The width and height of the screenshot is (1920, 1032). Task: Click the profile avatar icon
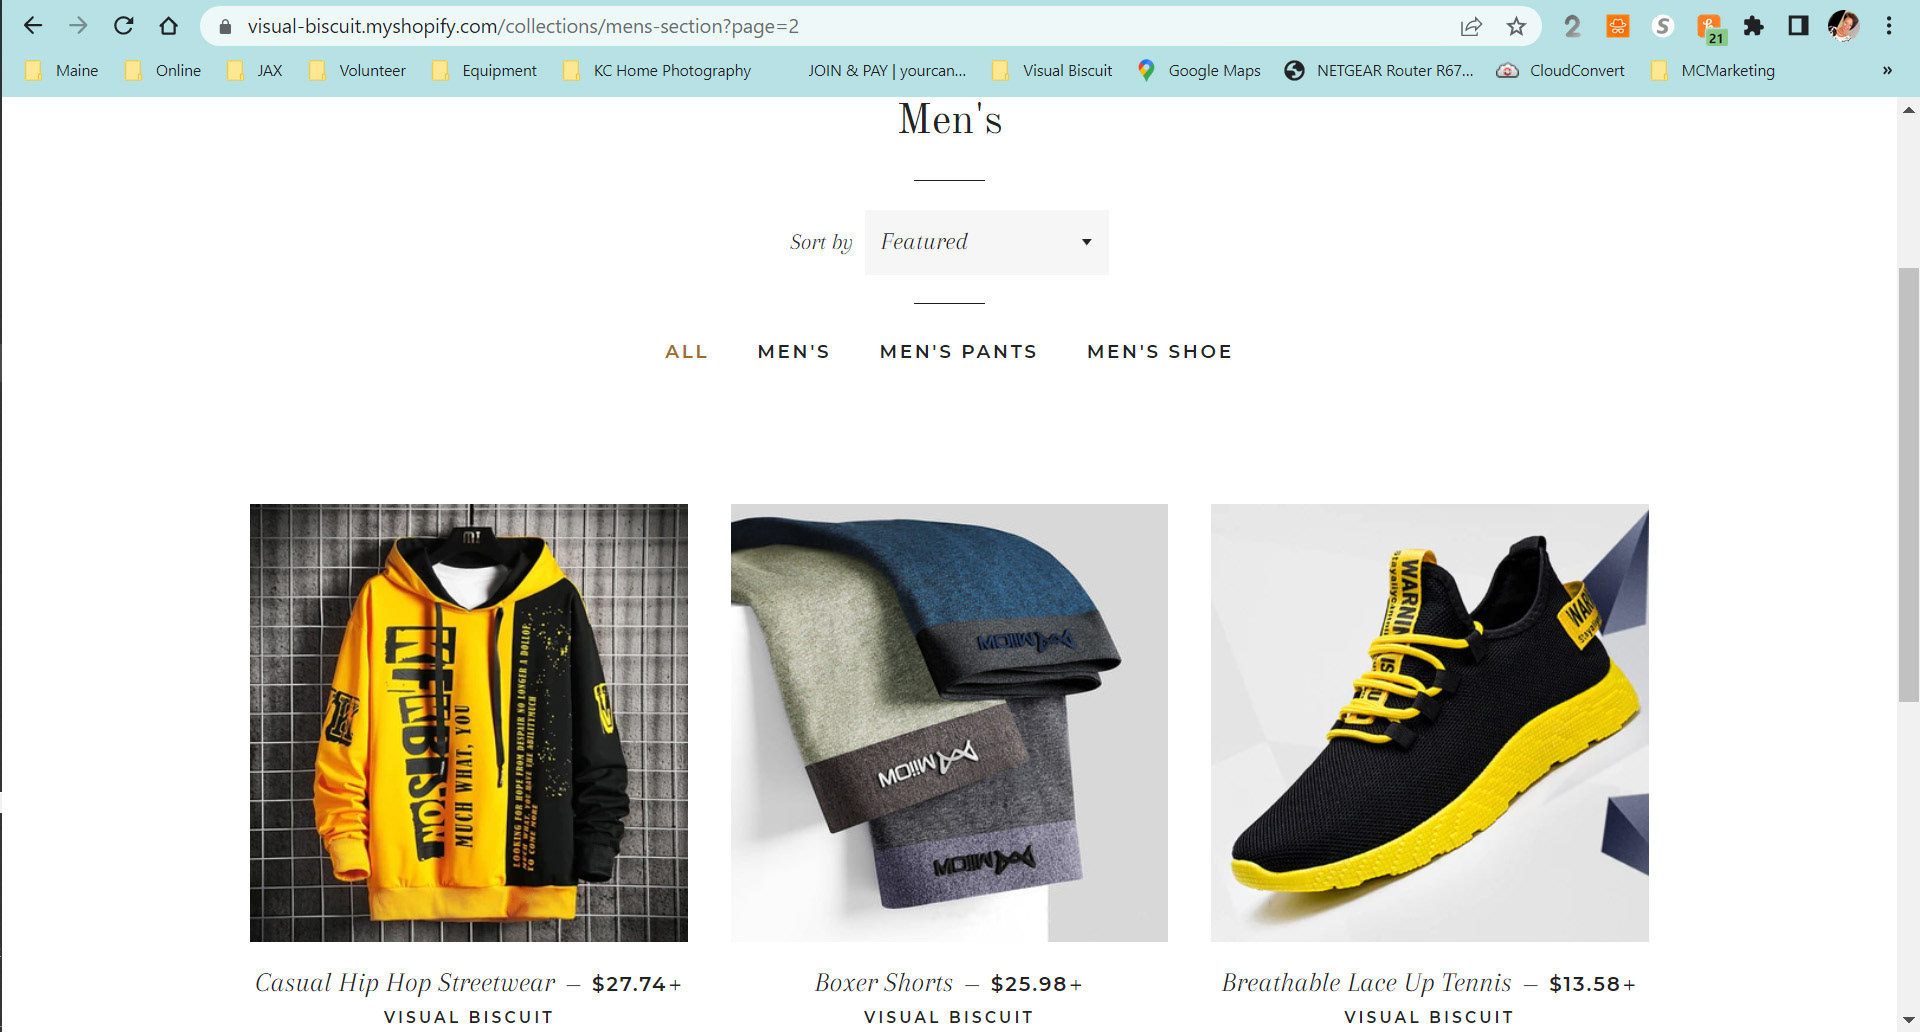[x=1843, y=26]
